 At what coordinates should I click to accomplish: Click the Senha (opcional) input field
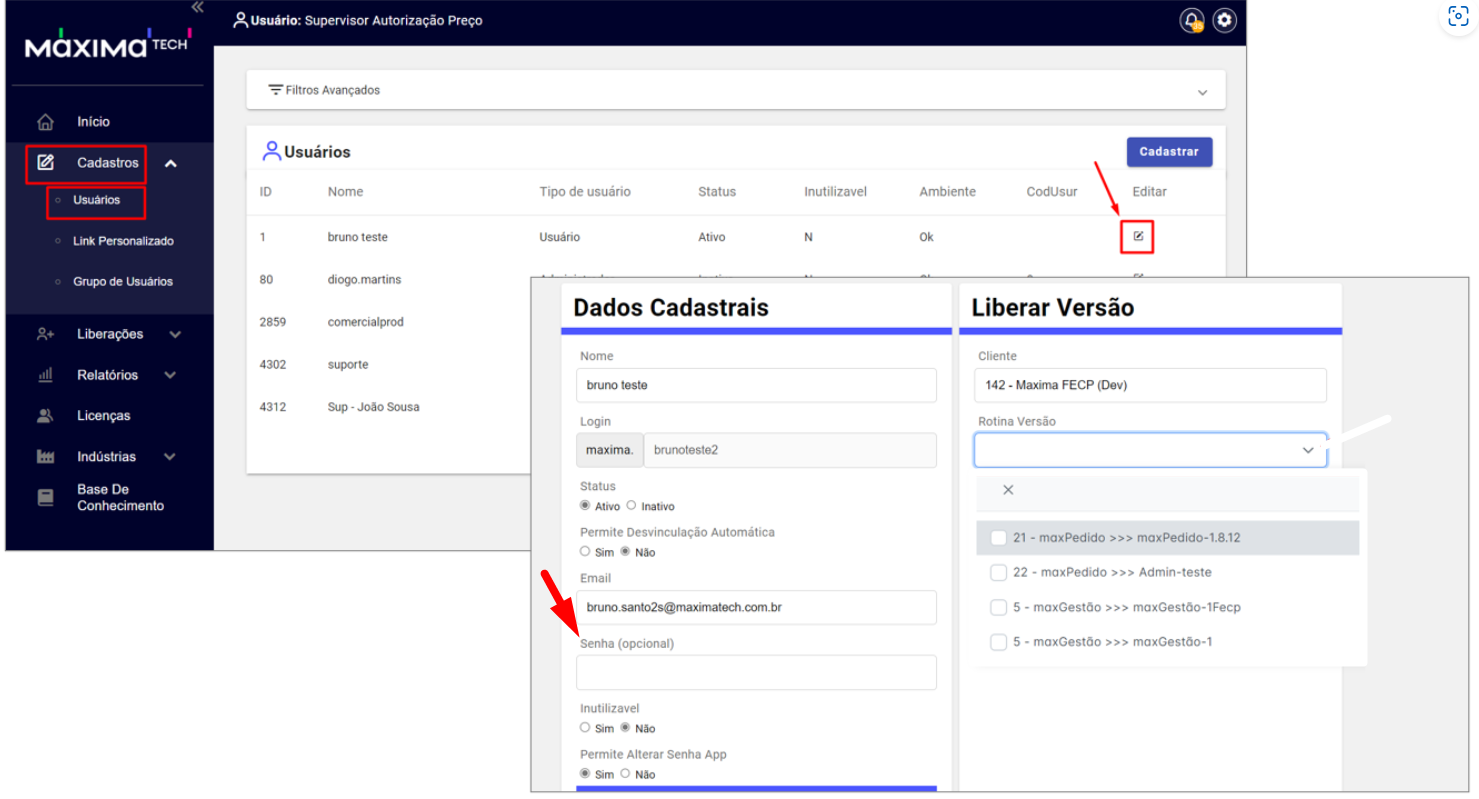click(x=756, y=673)
